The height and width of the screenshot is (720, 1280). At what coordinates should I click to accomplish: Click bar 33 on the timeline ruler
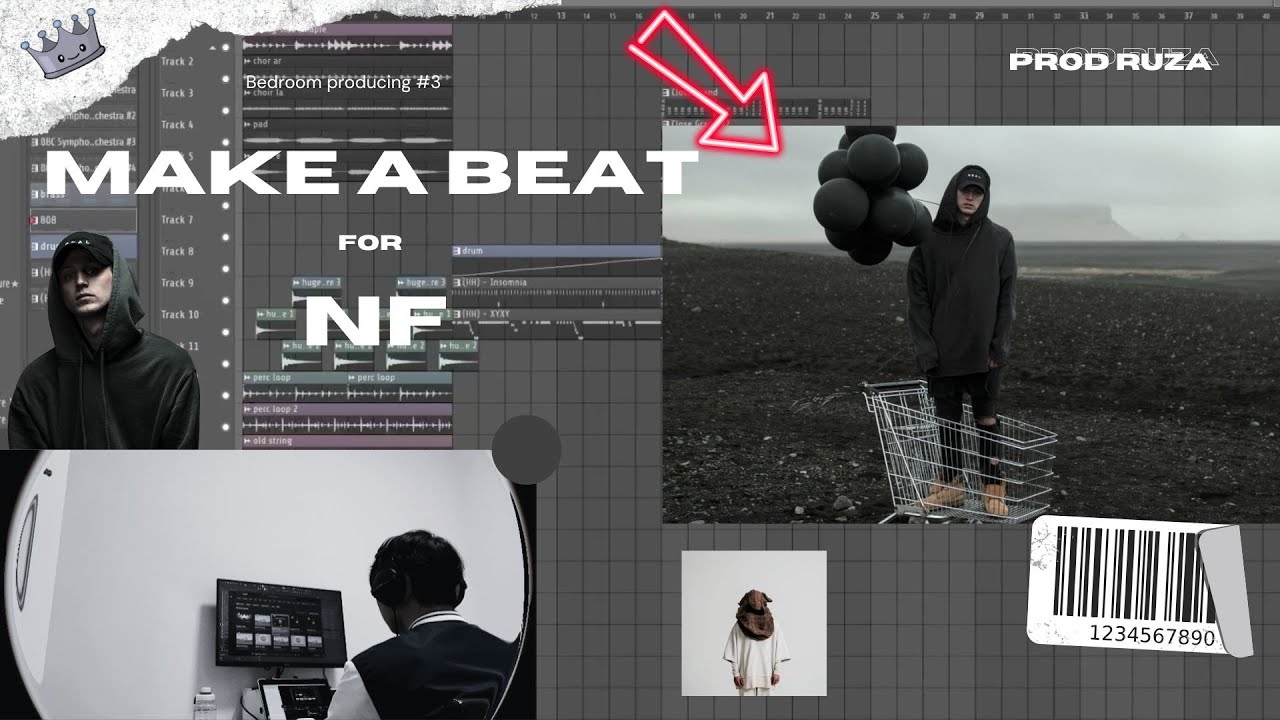tap(1085, 15)
